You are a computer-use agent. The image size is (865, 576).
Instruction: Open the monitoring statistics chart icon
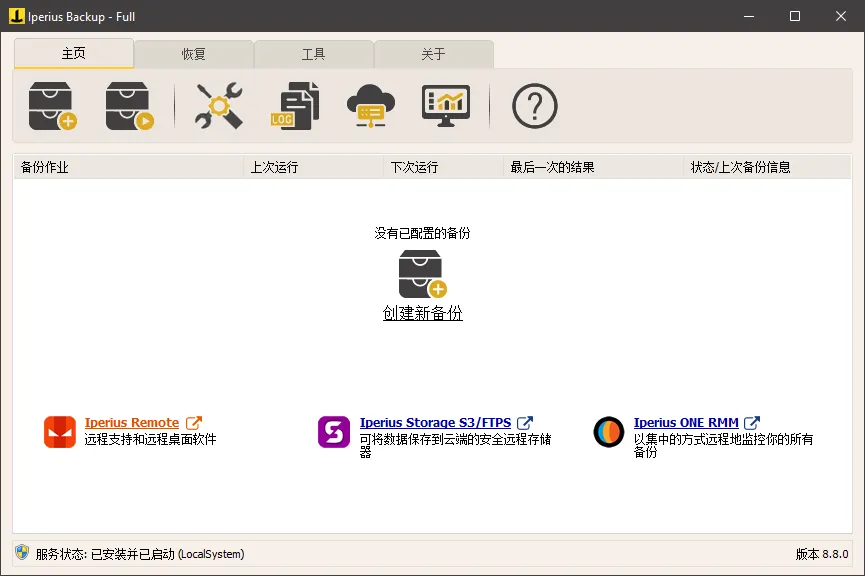tap(444, 105)
